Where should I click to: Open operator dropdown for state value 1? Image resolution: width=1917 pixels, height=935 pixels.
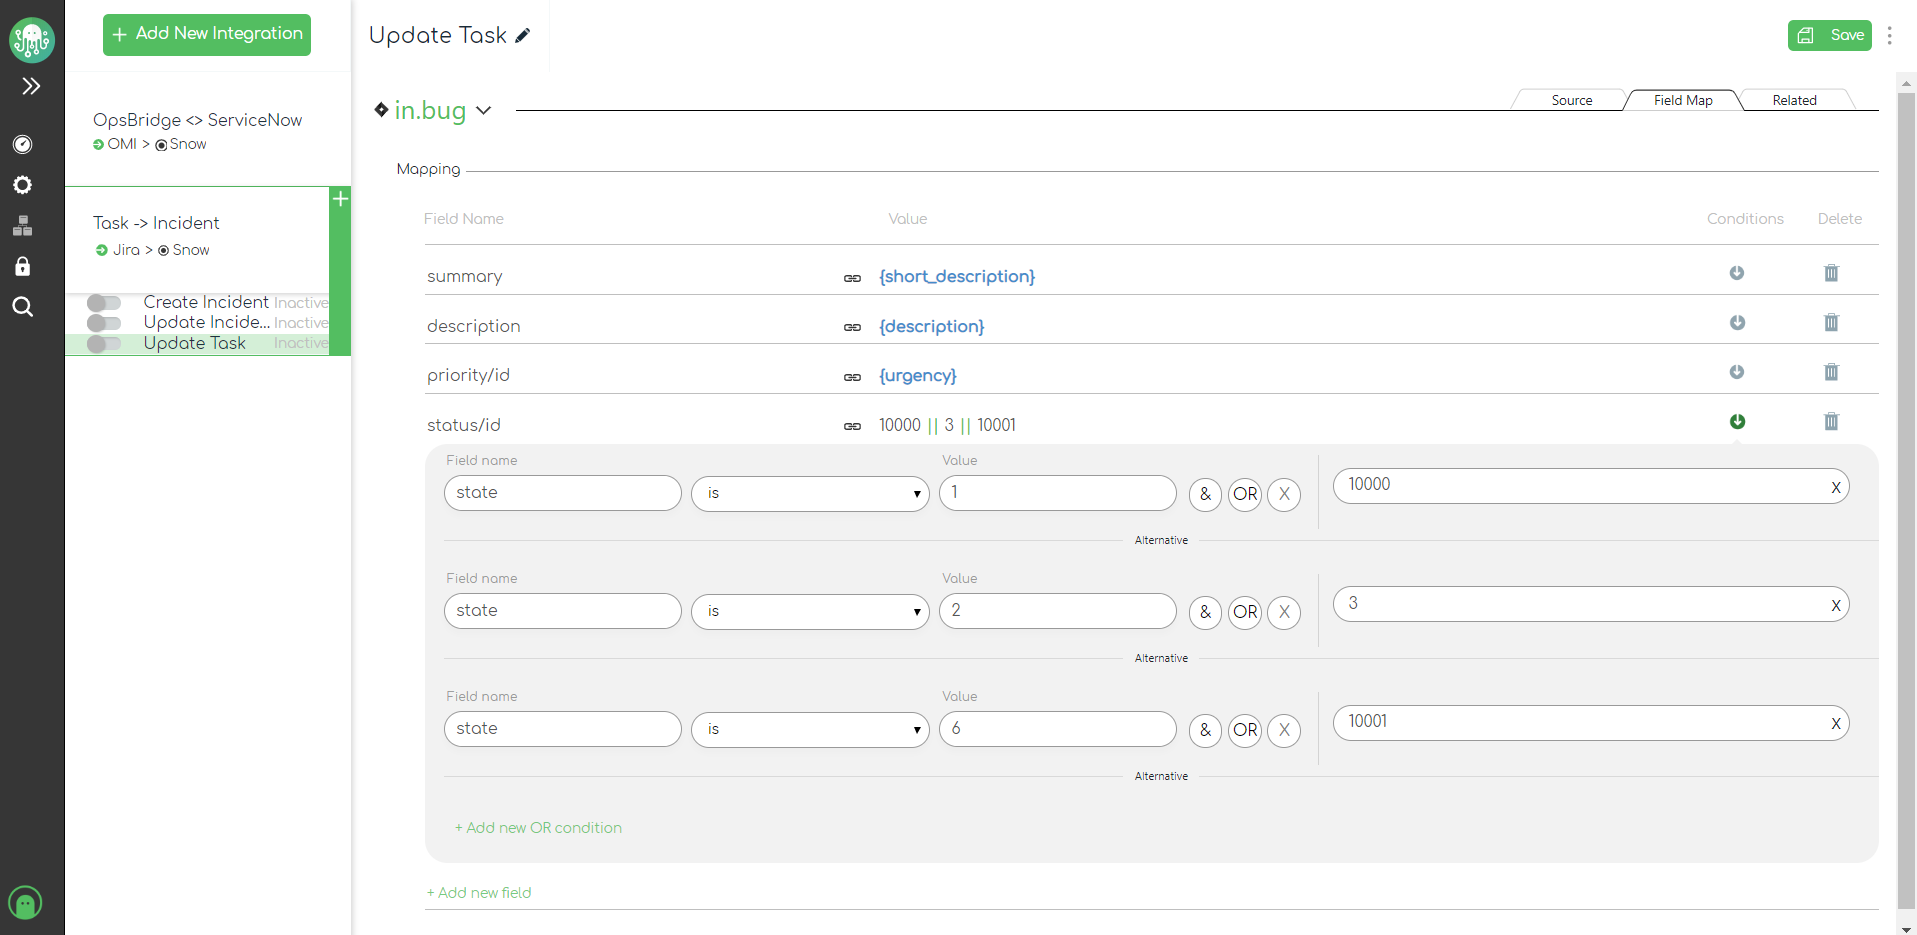pos(810,493)
